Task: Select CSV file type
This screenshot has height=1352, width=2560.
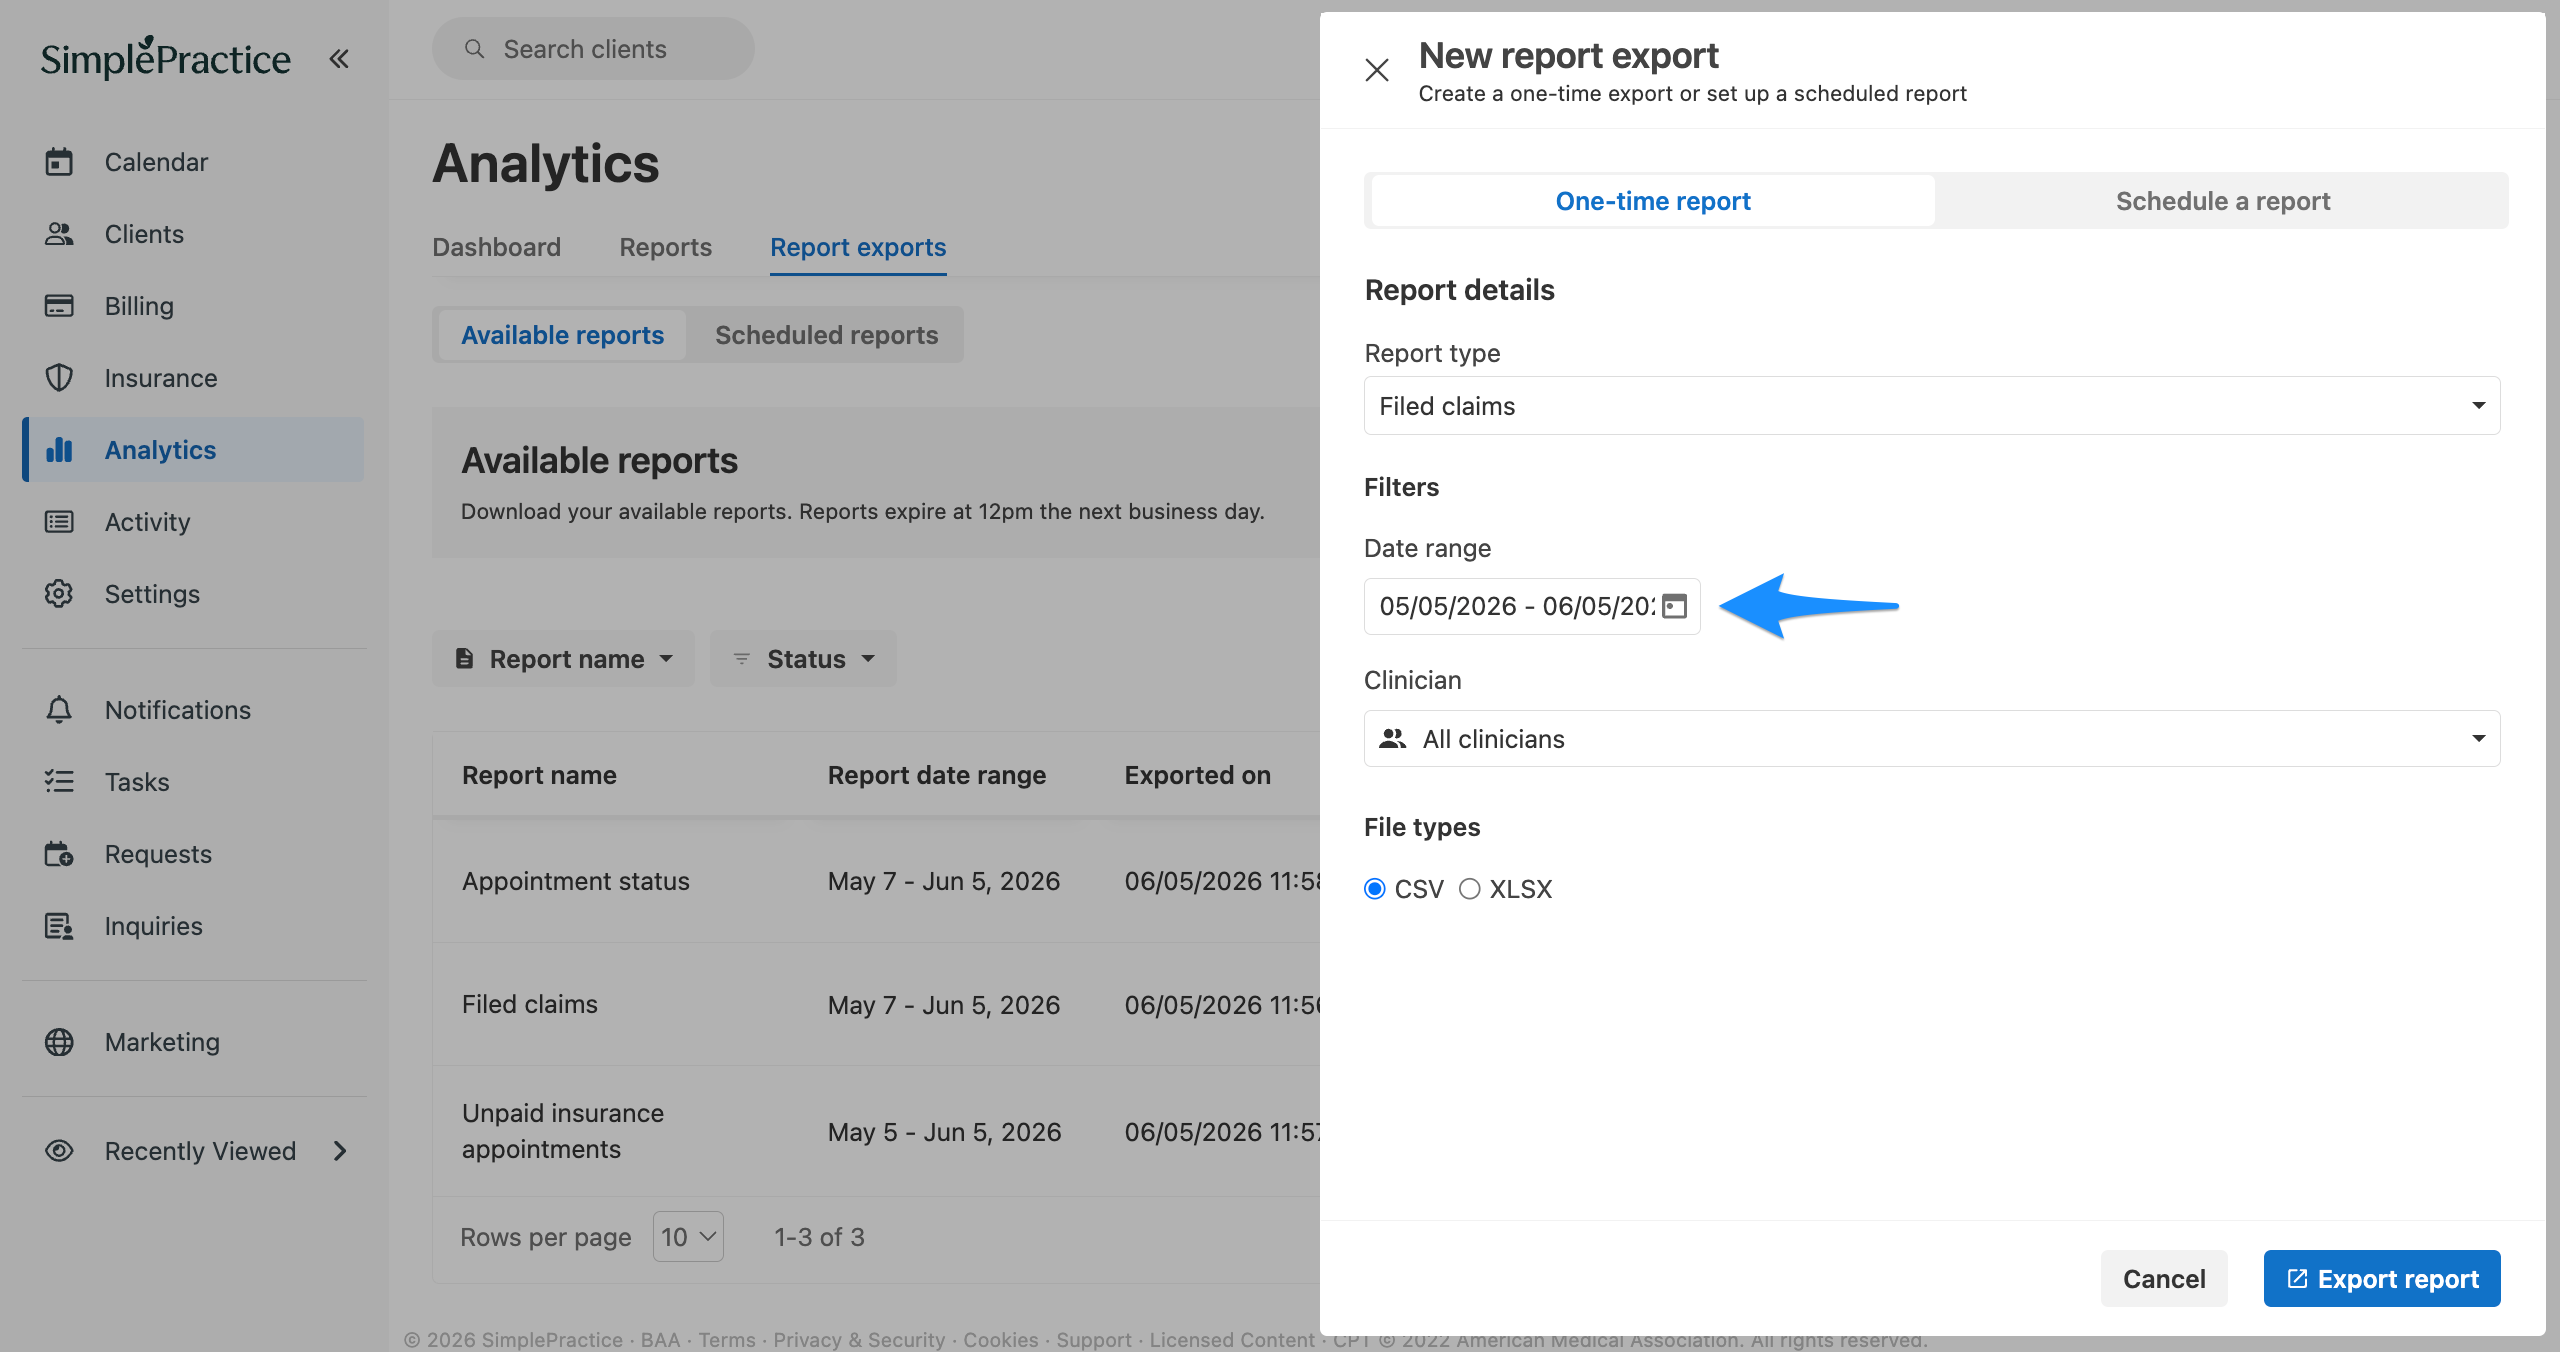Action: (x=1375, y=889)
